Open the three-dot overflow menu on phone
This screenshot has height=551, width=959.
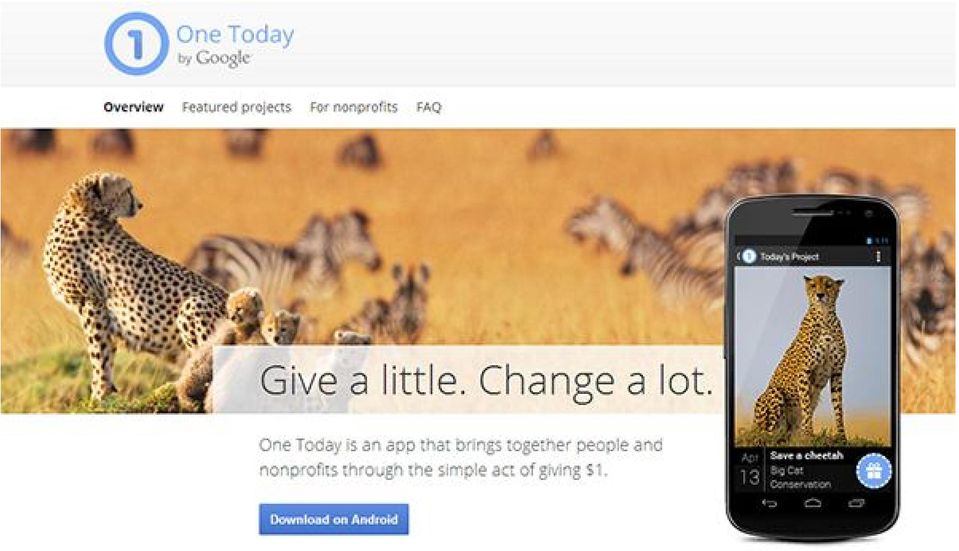(x=879, y=256)
